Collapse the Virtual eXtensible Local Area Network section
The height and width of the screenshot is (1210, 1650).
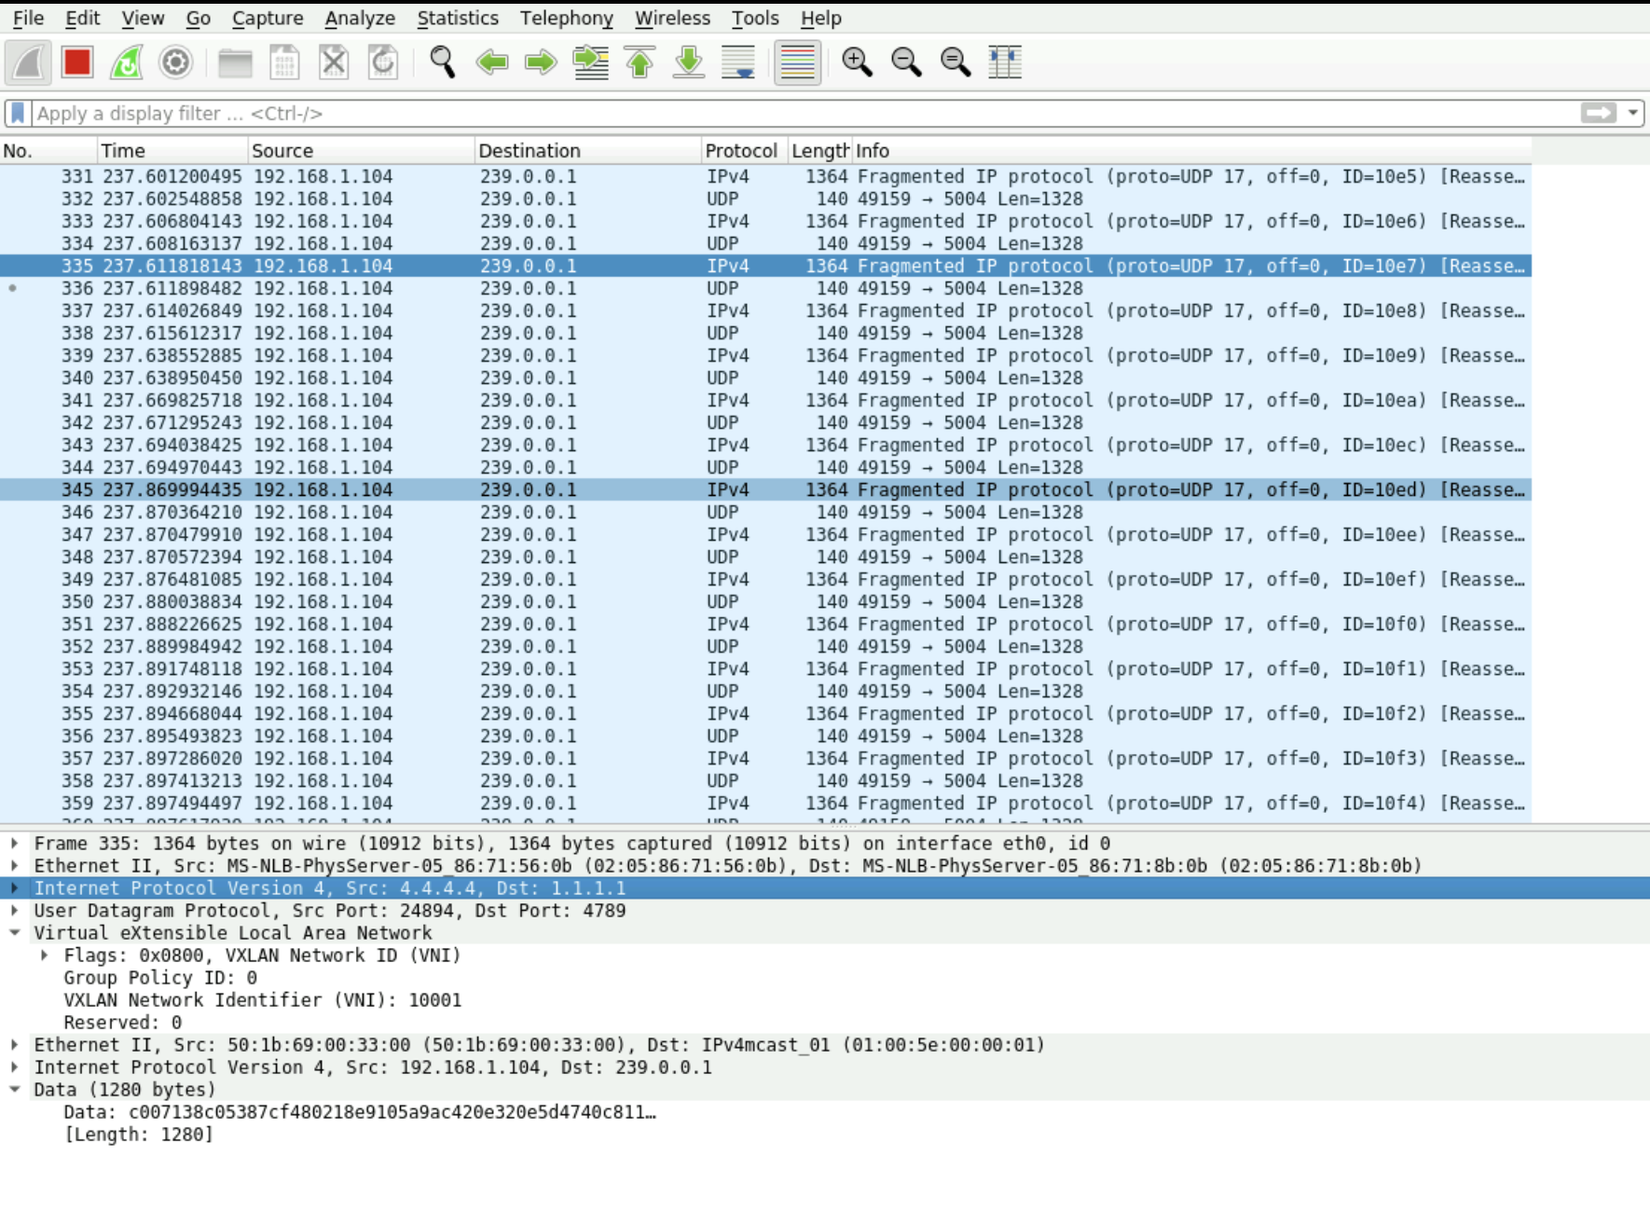pyautogui.click(x=15, y=933)
